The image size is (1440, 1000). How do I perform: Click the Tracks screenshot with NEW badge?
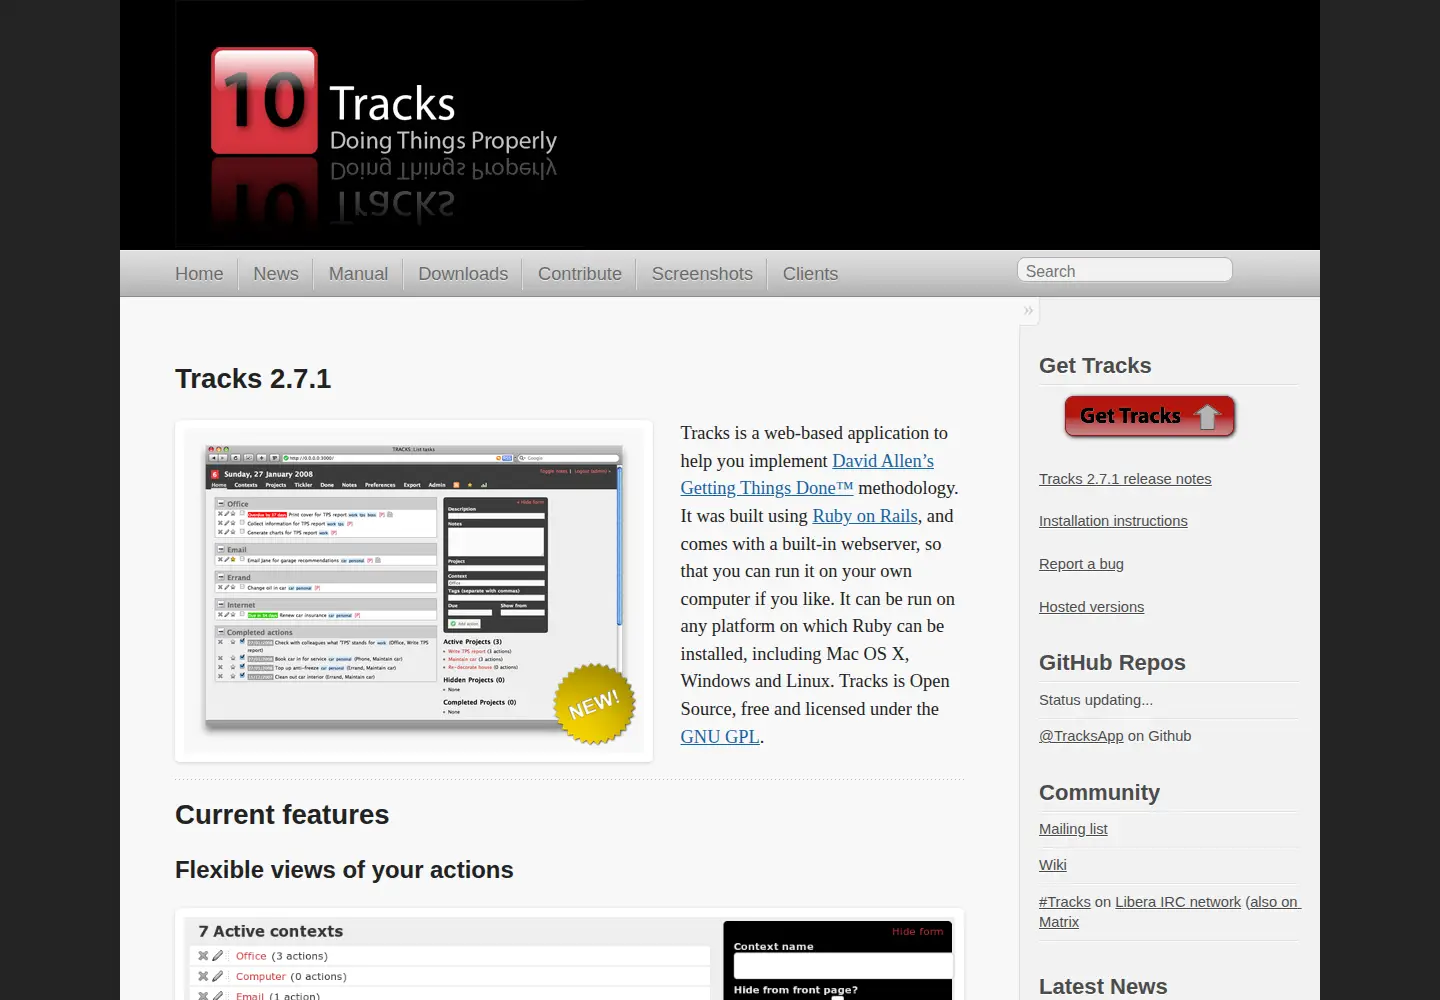[414, 591]
